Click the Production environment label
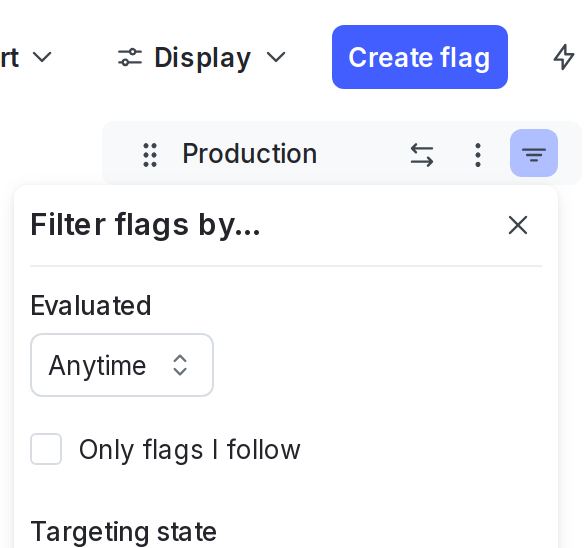 click(x=250, y=153)
